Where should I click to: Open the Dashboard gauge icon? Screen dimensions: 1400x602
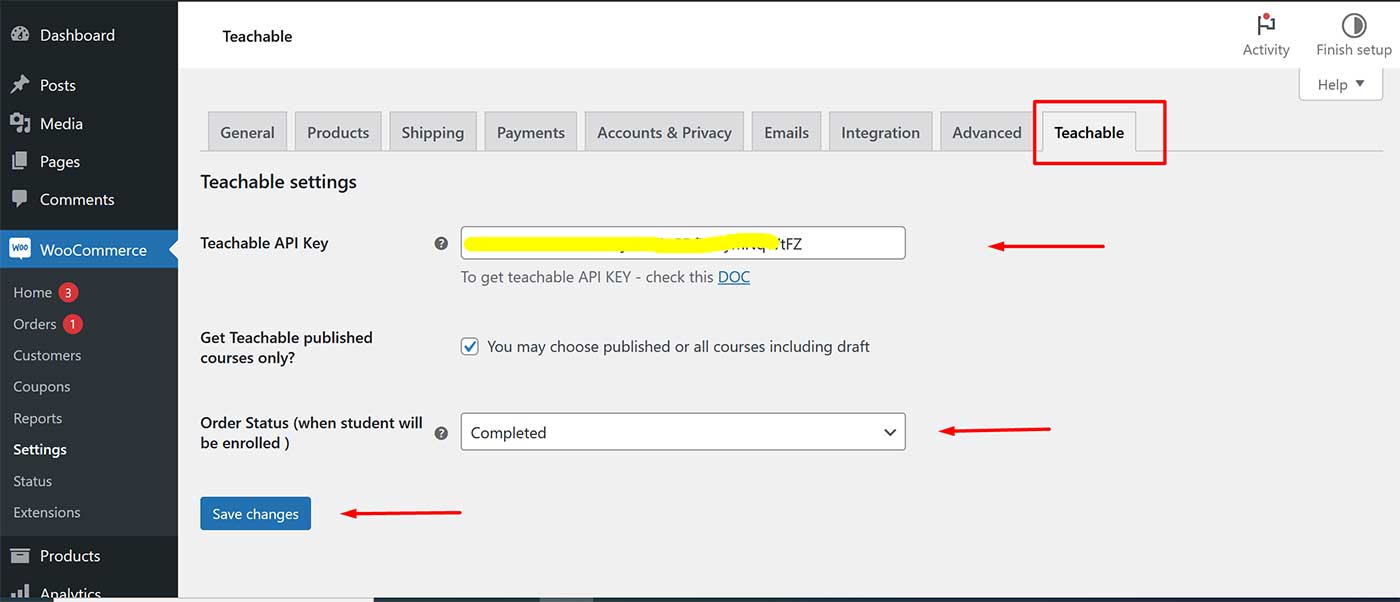20,35
